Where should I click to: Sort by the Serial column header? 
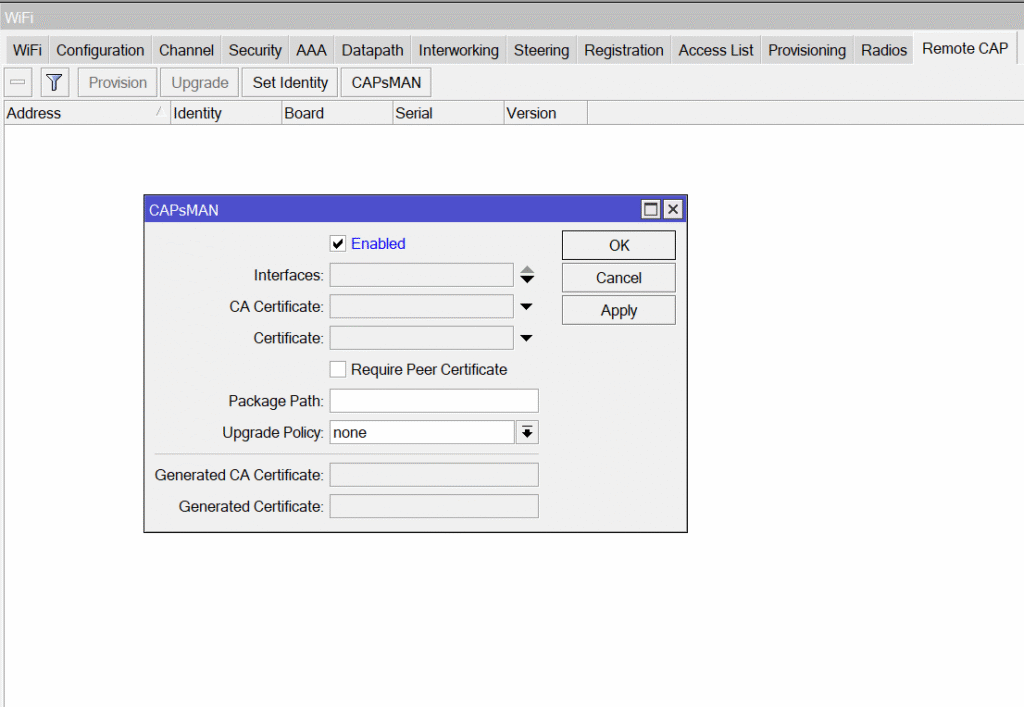pos(448,113)
